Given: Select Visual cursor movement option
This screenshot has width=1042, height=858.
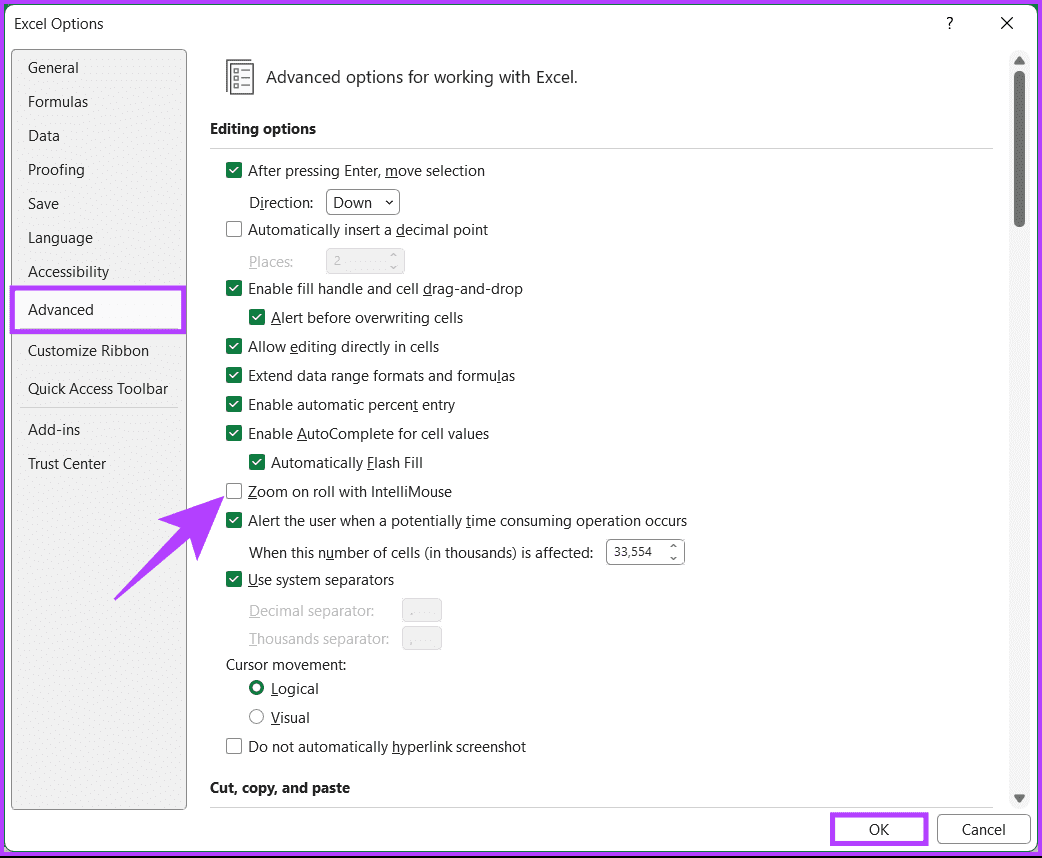Looking at the screenshot, I should coord(258,717).
